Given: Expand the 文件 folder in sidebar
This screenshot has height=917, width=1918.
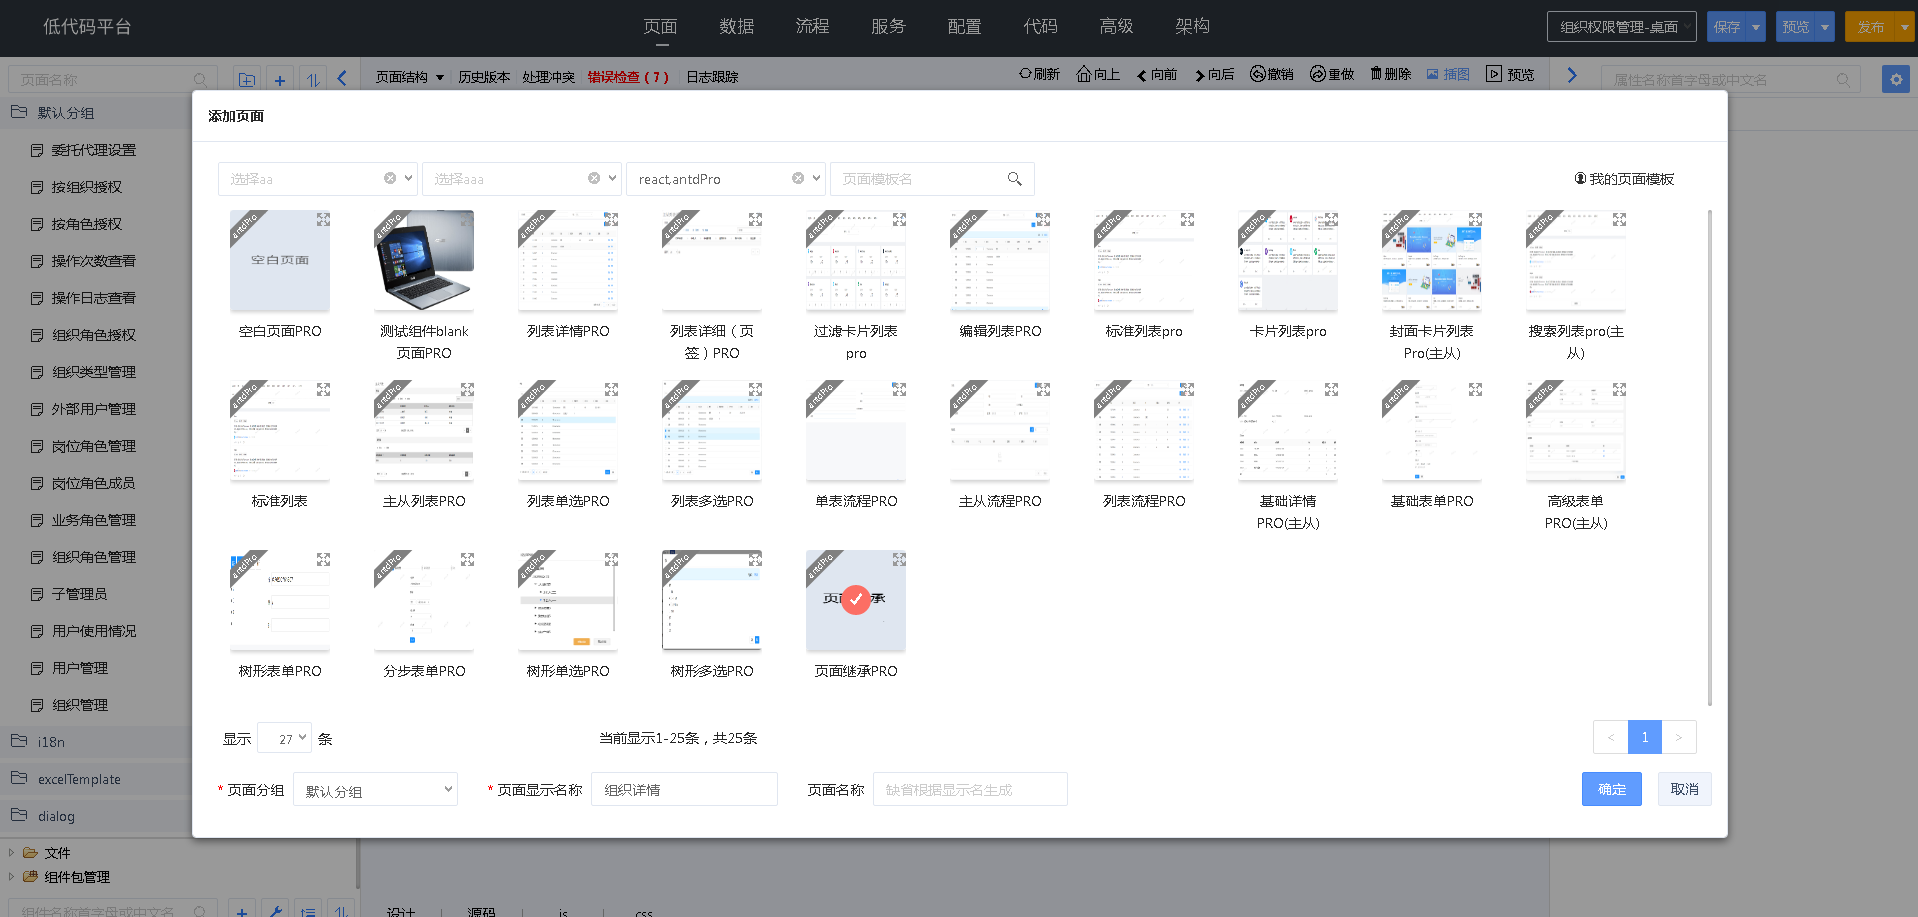Looking at the screenshot, I should click(x=14, y=852).
